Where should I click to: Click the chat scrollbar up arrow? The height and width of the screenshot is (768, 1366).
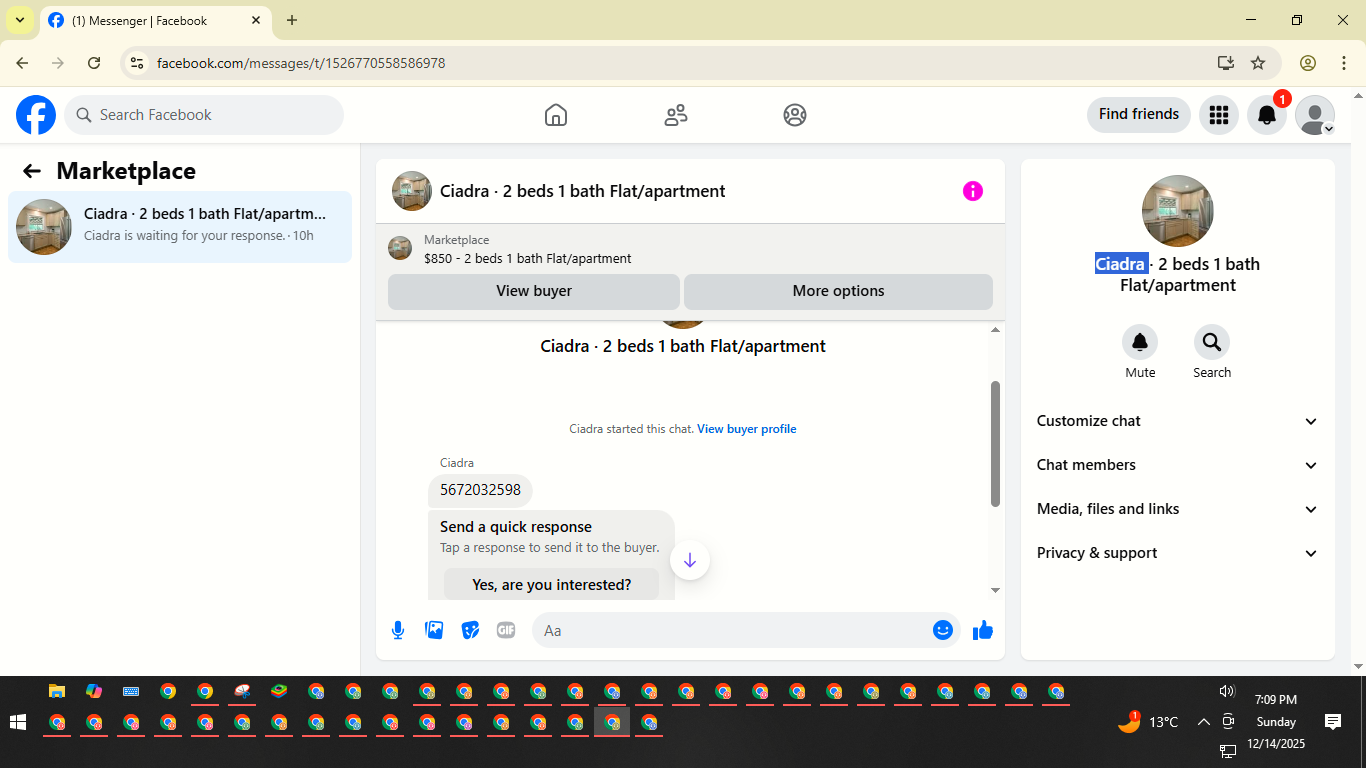point(995,330)
